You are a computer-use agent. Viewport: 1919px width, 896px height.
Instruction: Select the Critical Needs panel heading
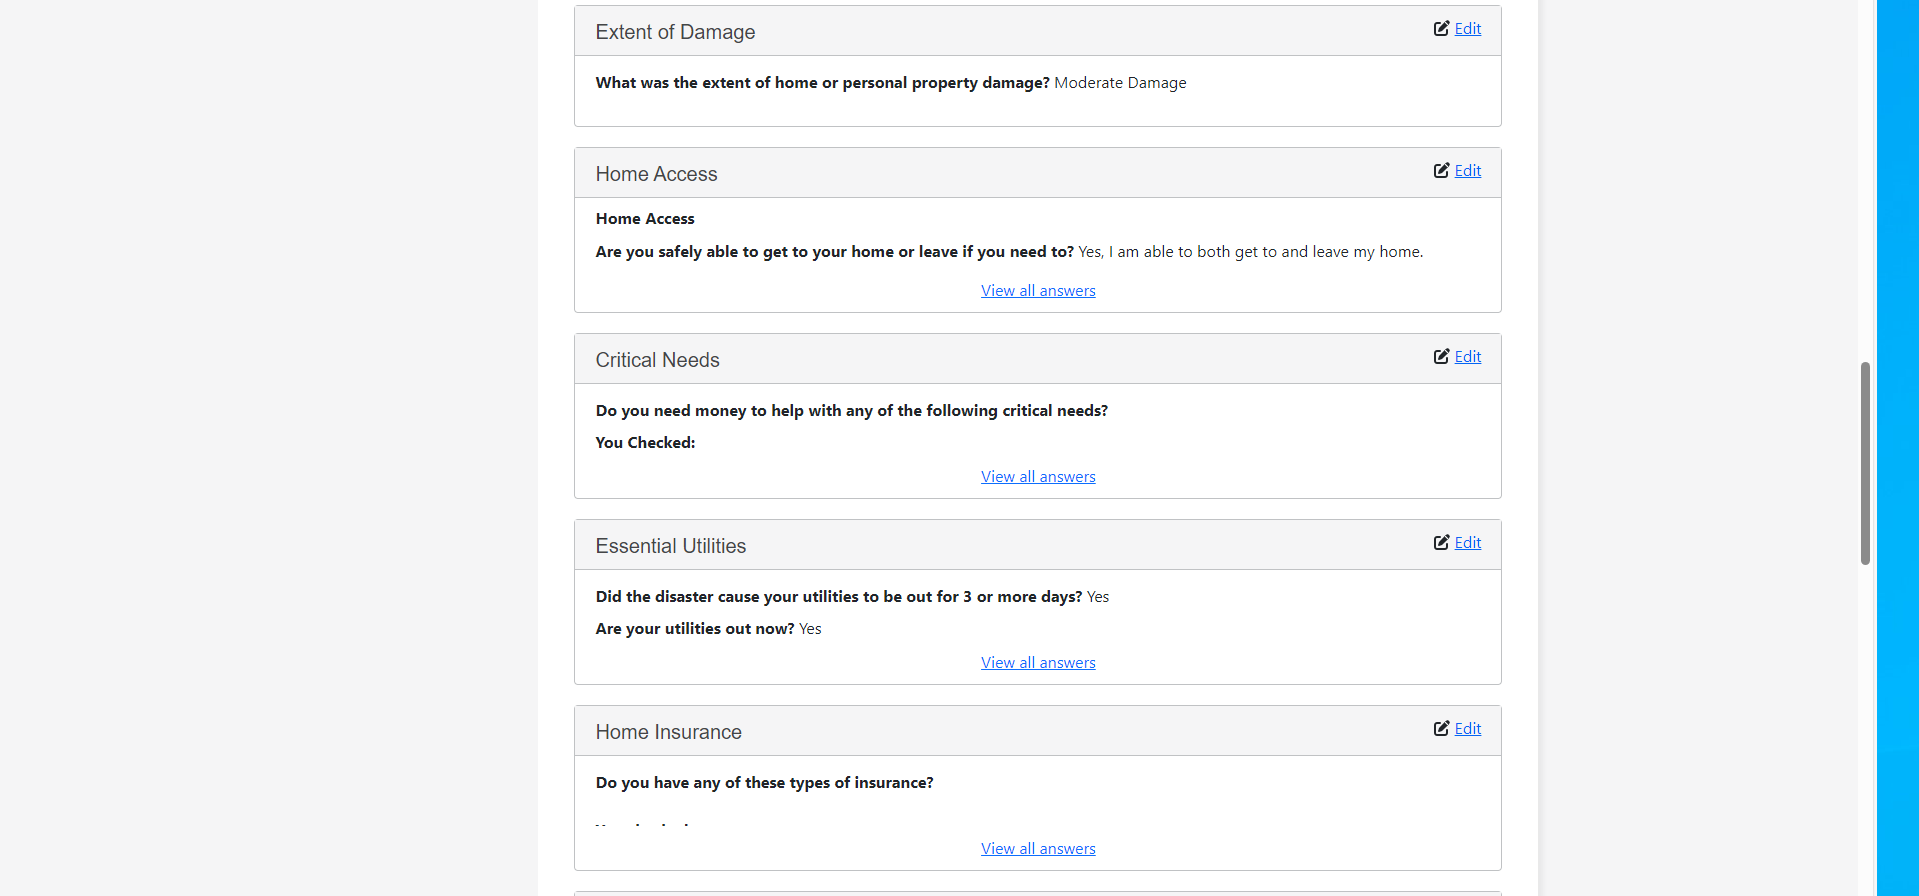click(x=657, y=360)
